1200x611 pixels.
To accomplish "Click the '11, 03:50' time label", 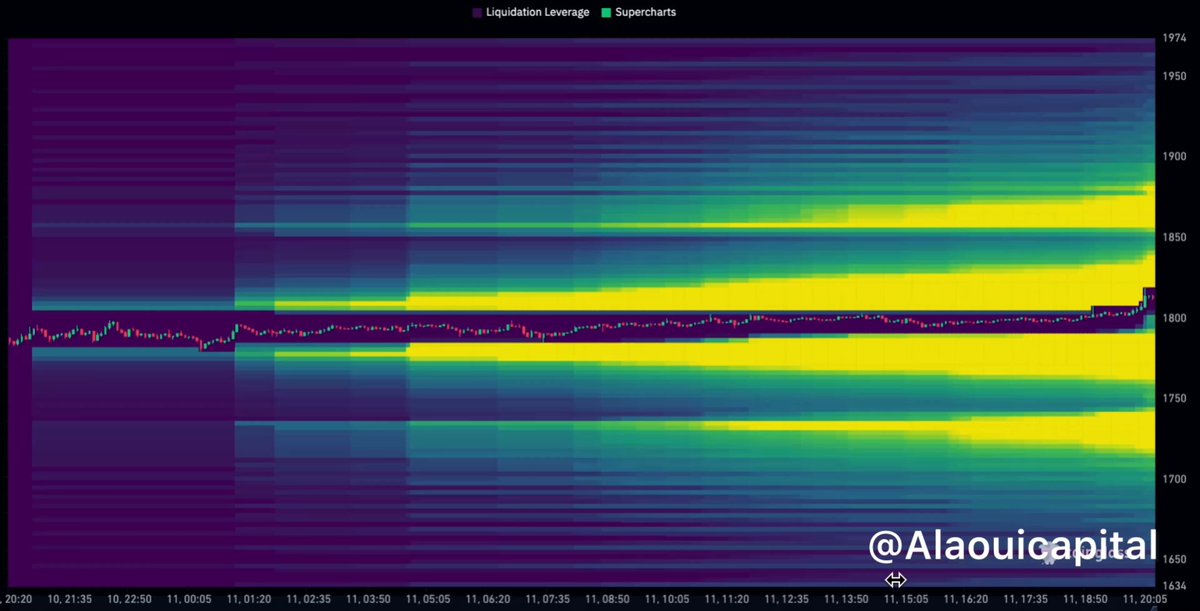I will (x=366, y=599).
